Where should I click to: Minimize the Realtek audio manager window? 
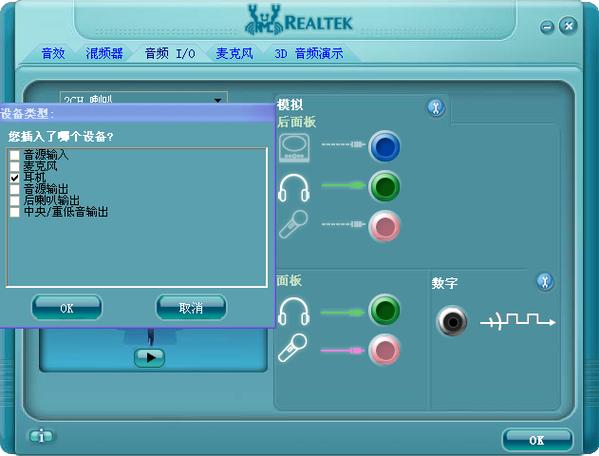547,27
